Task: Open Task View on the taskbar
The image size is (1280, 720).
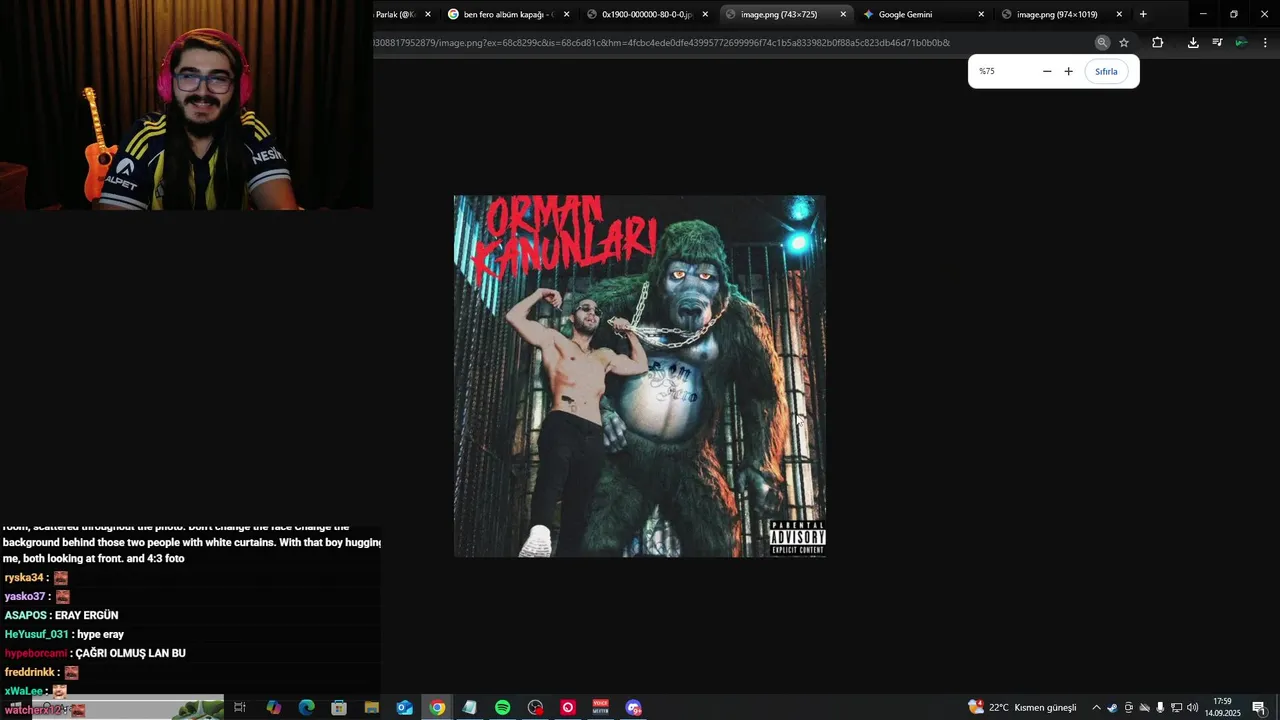Action: [240, 707]
